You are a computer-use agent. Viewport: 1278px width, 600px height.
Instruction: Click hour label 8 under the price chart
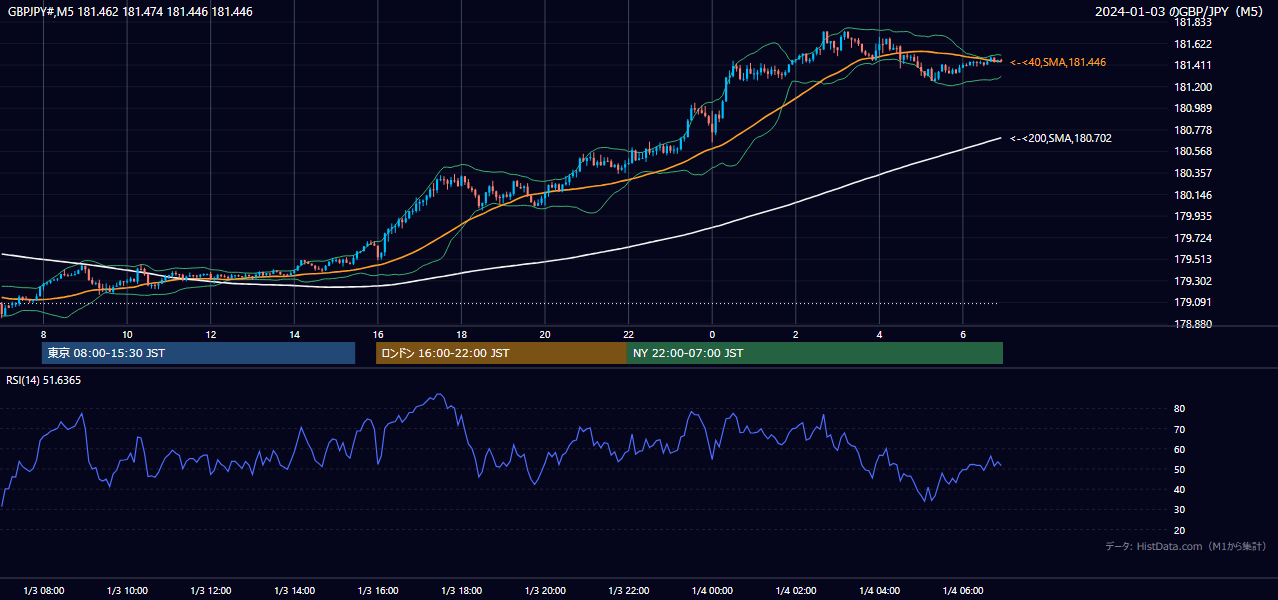(43, 334)
